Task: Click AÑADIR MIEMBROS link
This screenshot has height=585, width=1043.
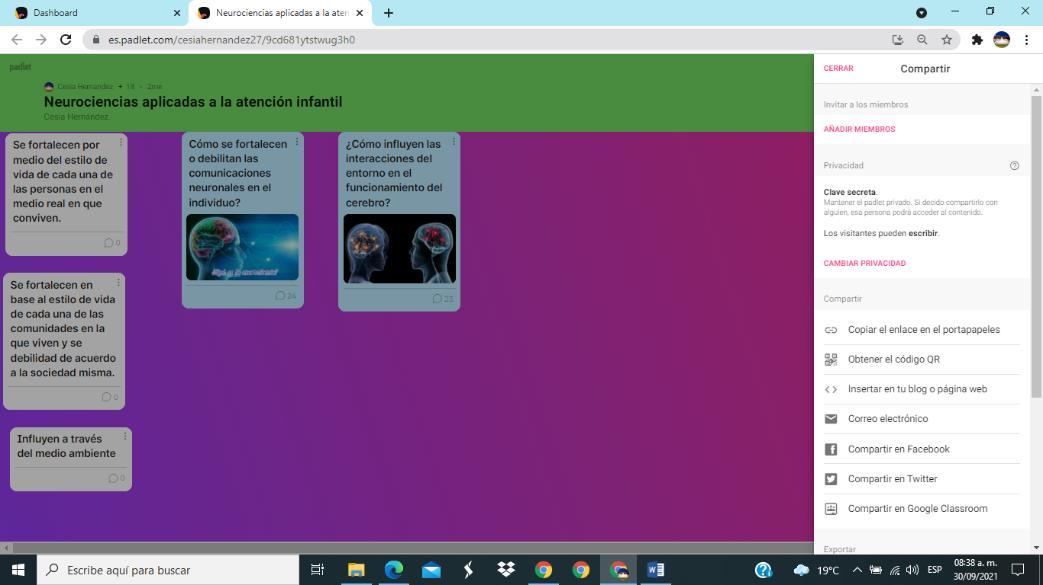Action: (x=859, y=129)
